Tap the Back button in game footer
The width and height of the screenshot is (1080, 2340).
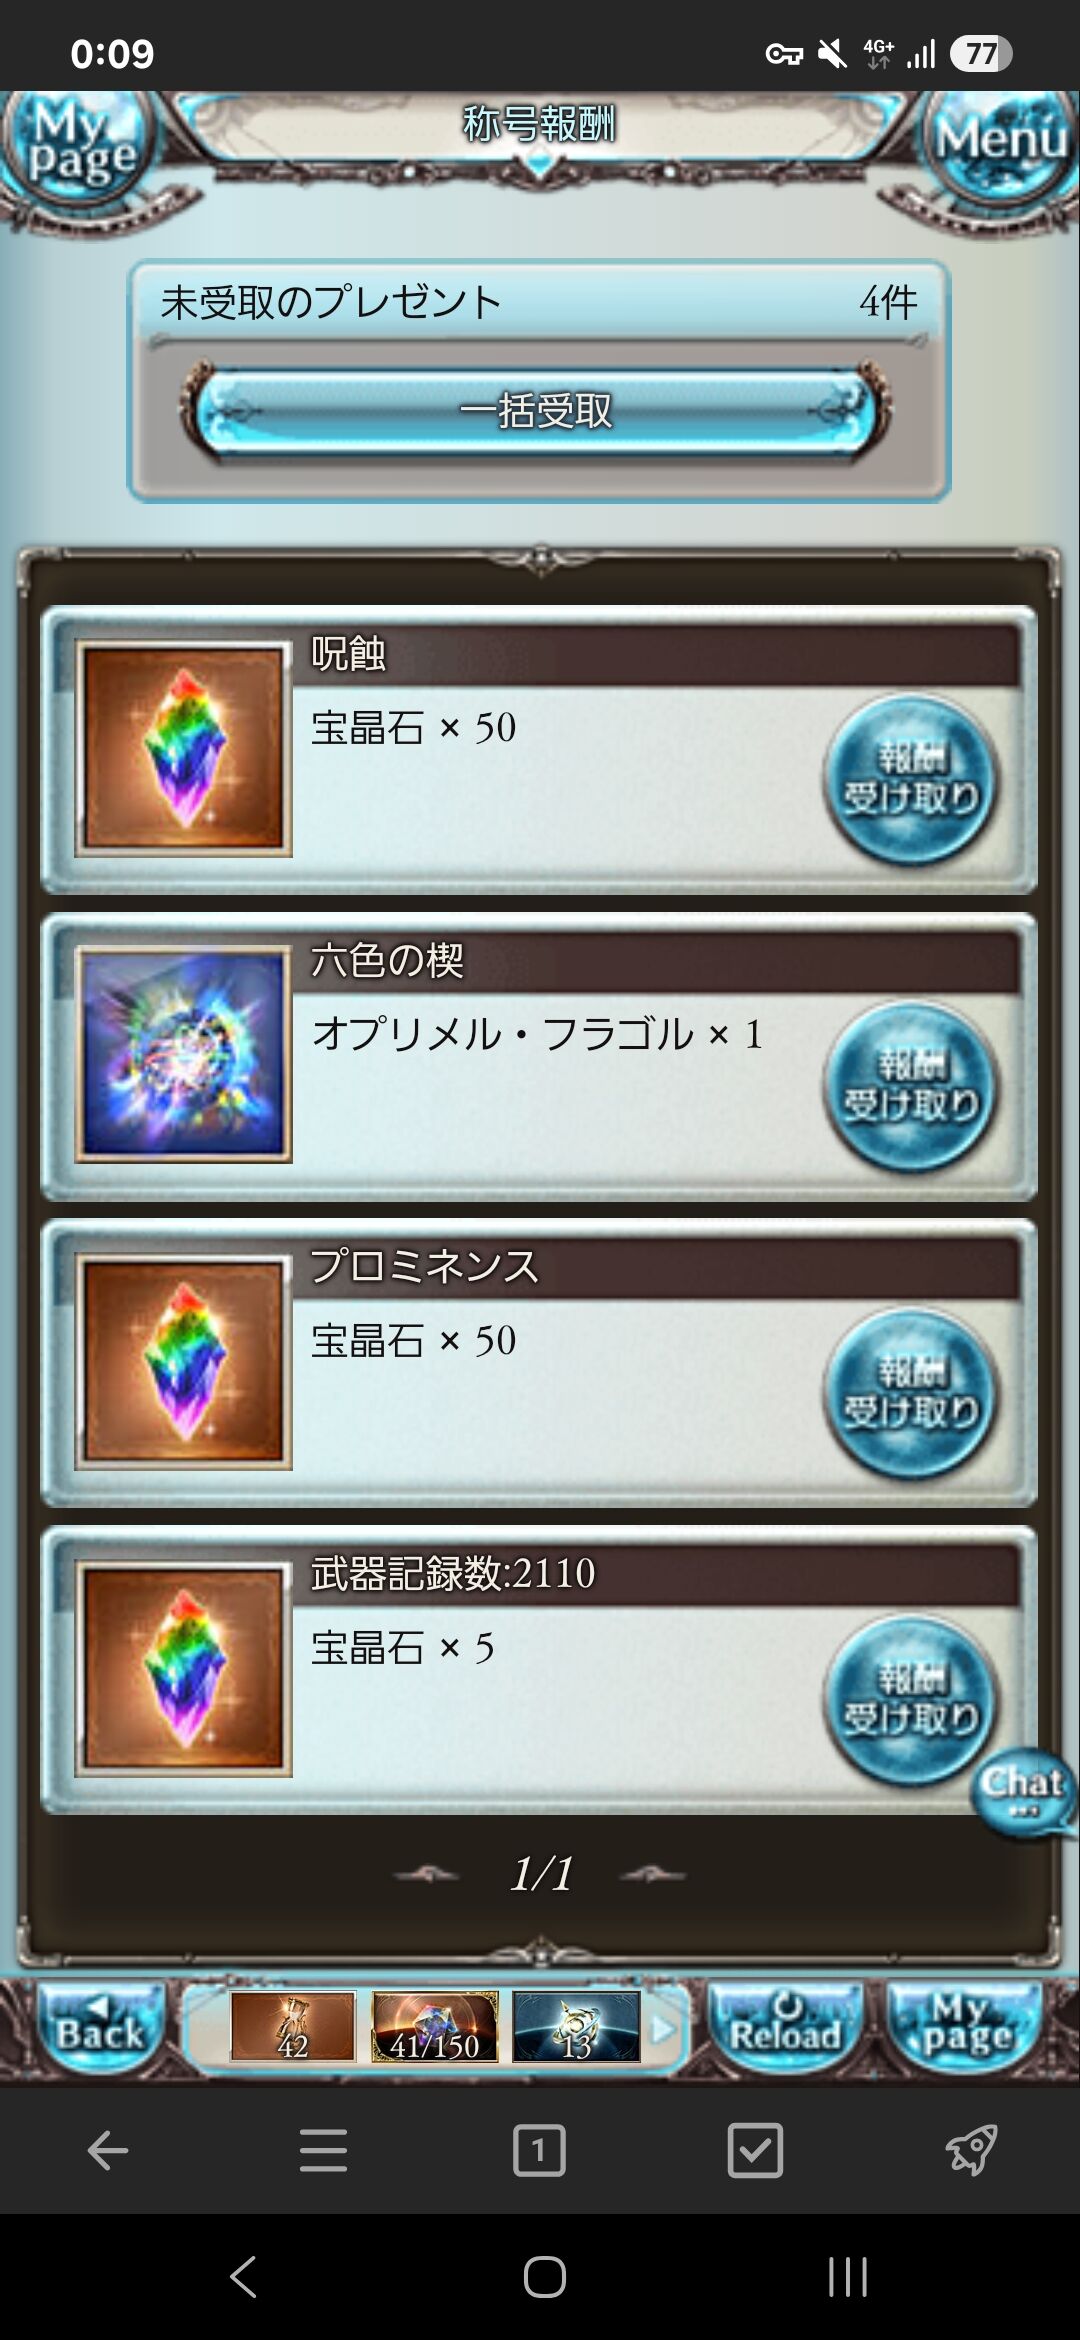(100, 2026)
